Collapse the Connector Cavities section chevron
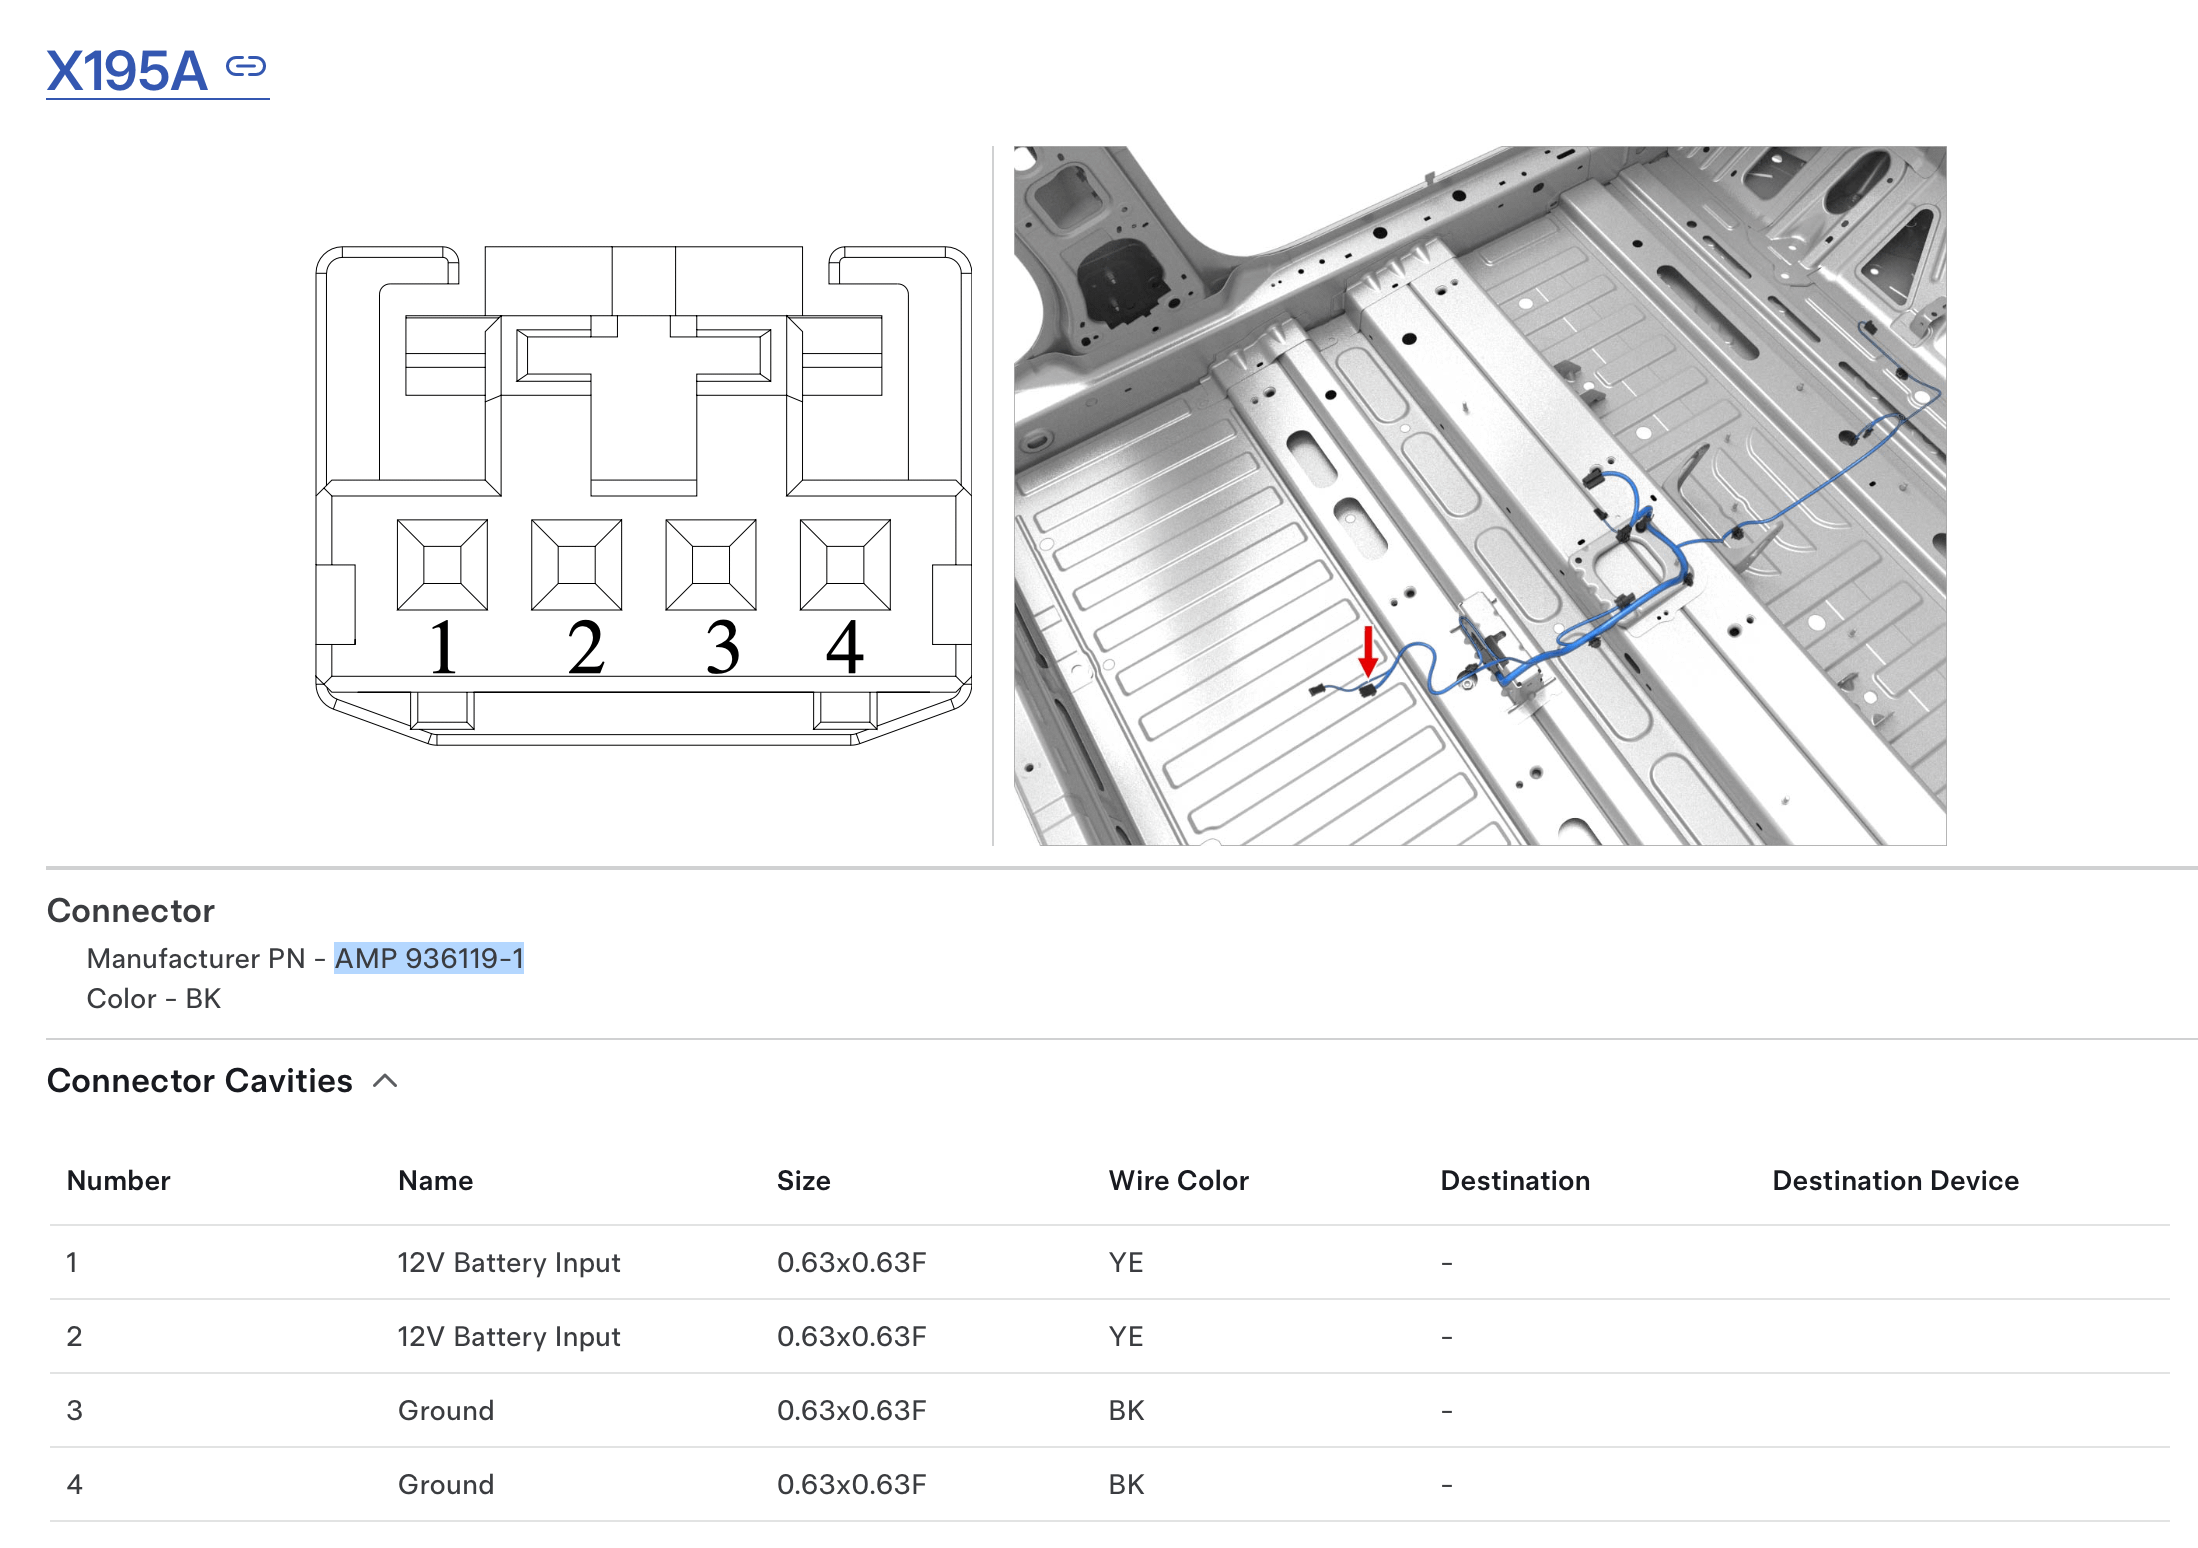The width and height of the screenshot is (2198, 1548). point(385,1081)
